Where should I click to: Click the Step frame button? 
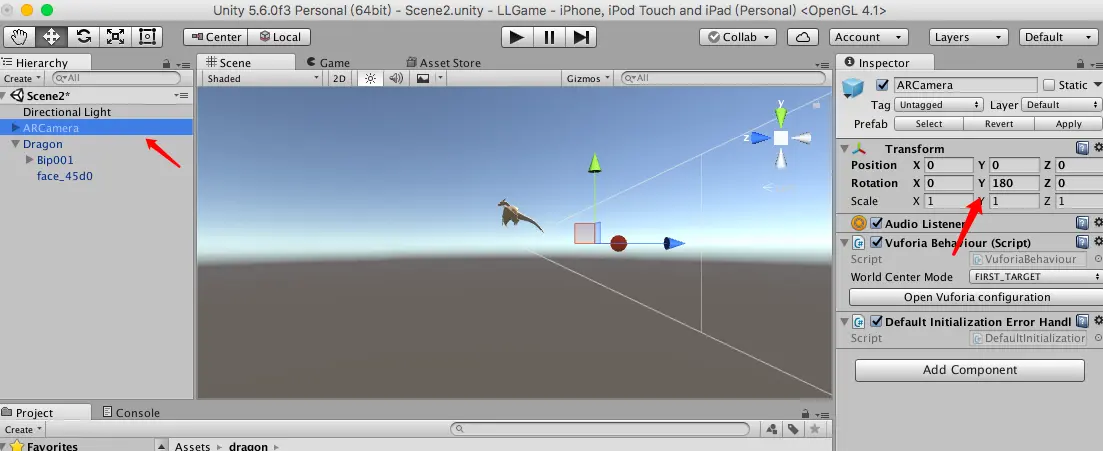click(x=581, y=37)
